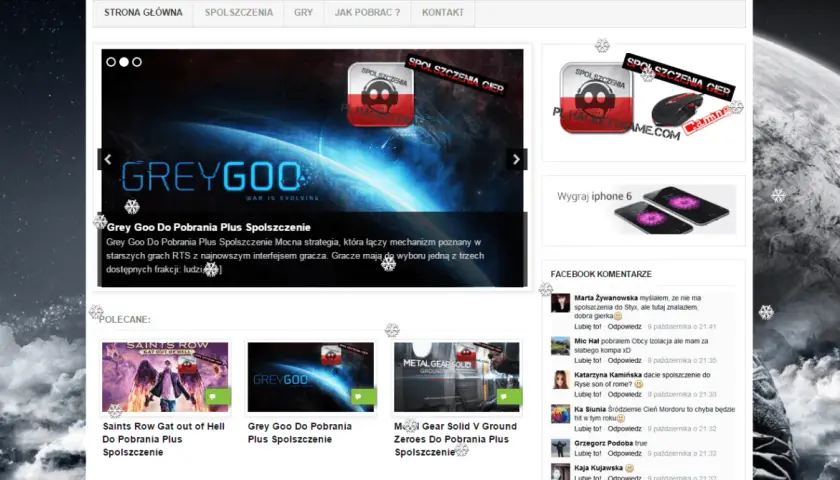
Task: Open comments icon on Saints Row card
Action: point(218,396)
